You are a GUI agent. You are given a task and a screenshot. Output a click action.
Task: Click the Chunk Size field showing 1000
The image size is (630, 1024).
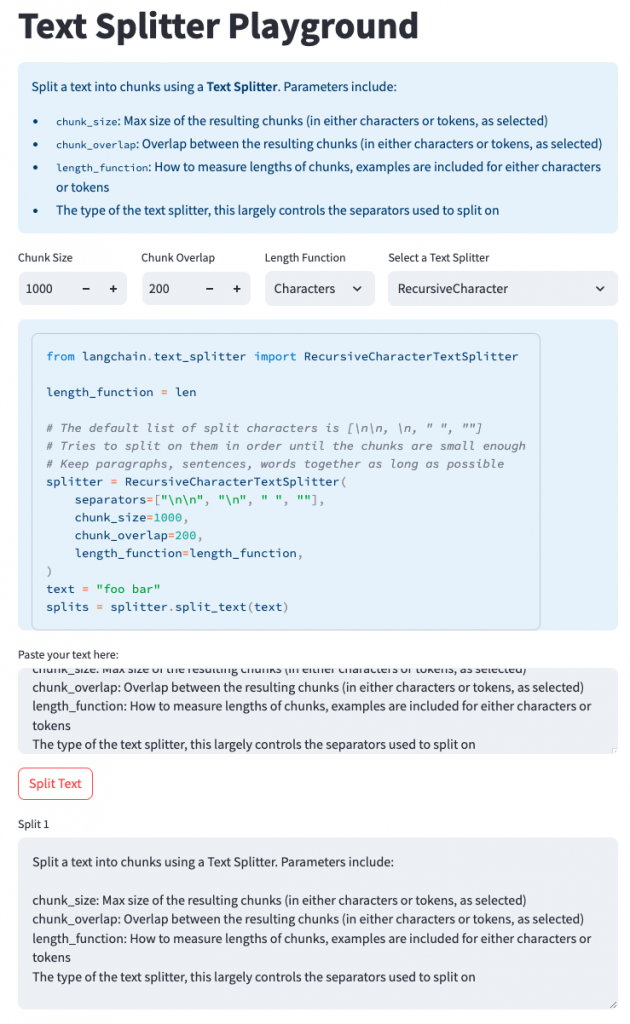(45, 289)
